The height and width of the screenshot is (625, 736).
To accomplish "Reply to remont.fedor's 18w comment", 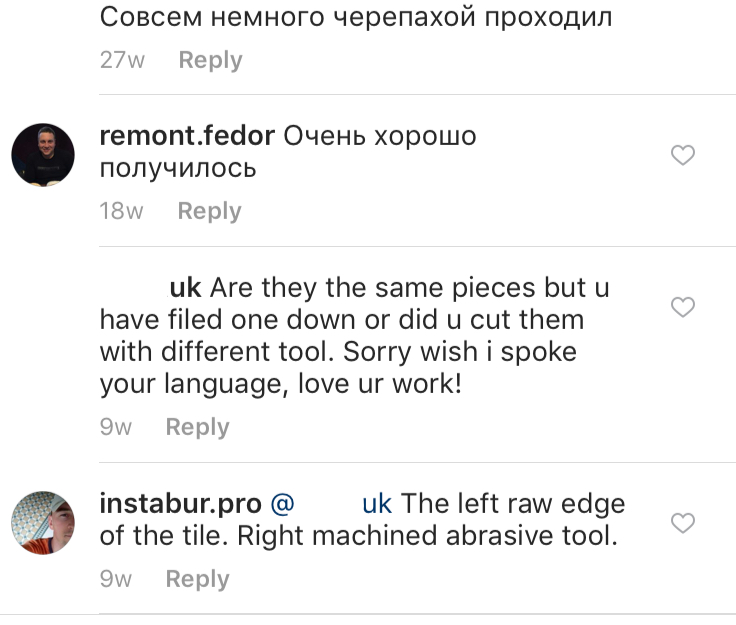I will pyautogui.click(x=209, y=211).
